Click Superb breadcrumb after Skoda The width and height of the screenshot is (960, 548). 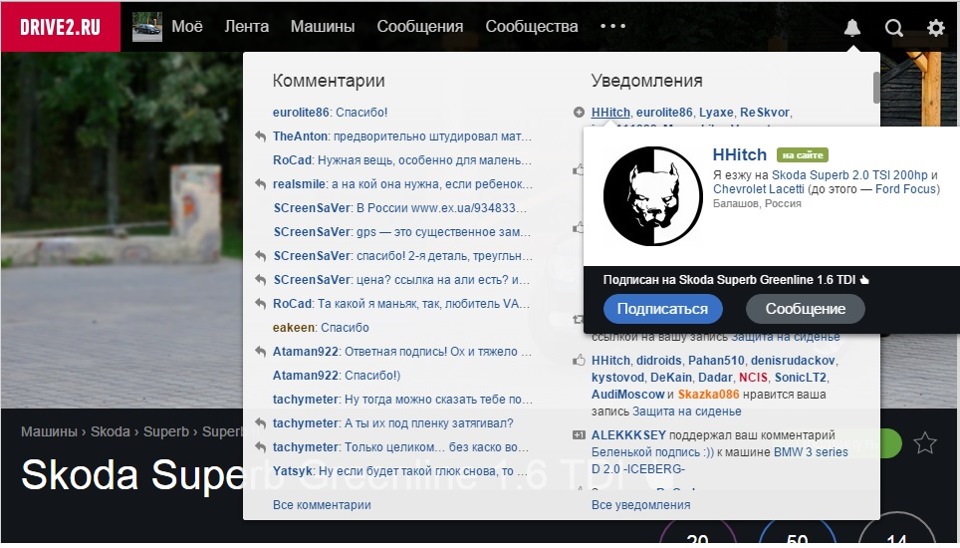(166, 432)
